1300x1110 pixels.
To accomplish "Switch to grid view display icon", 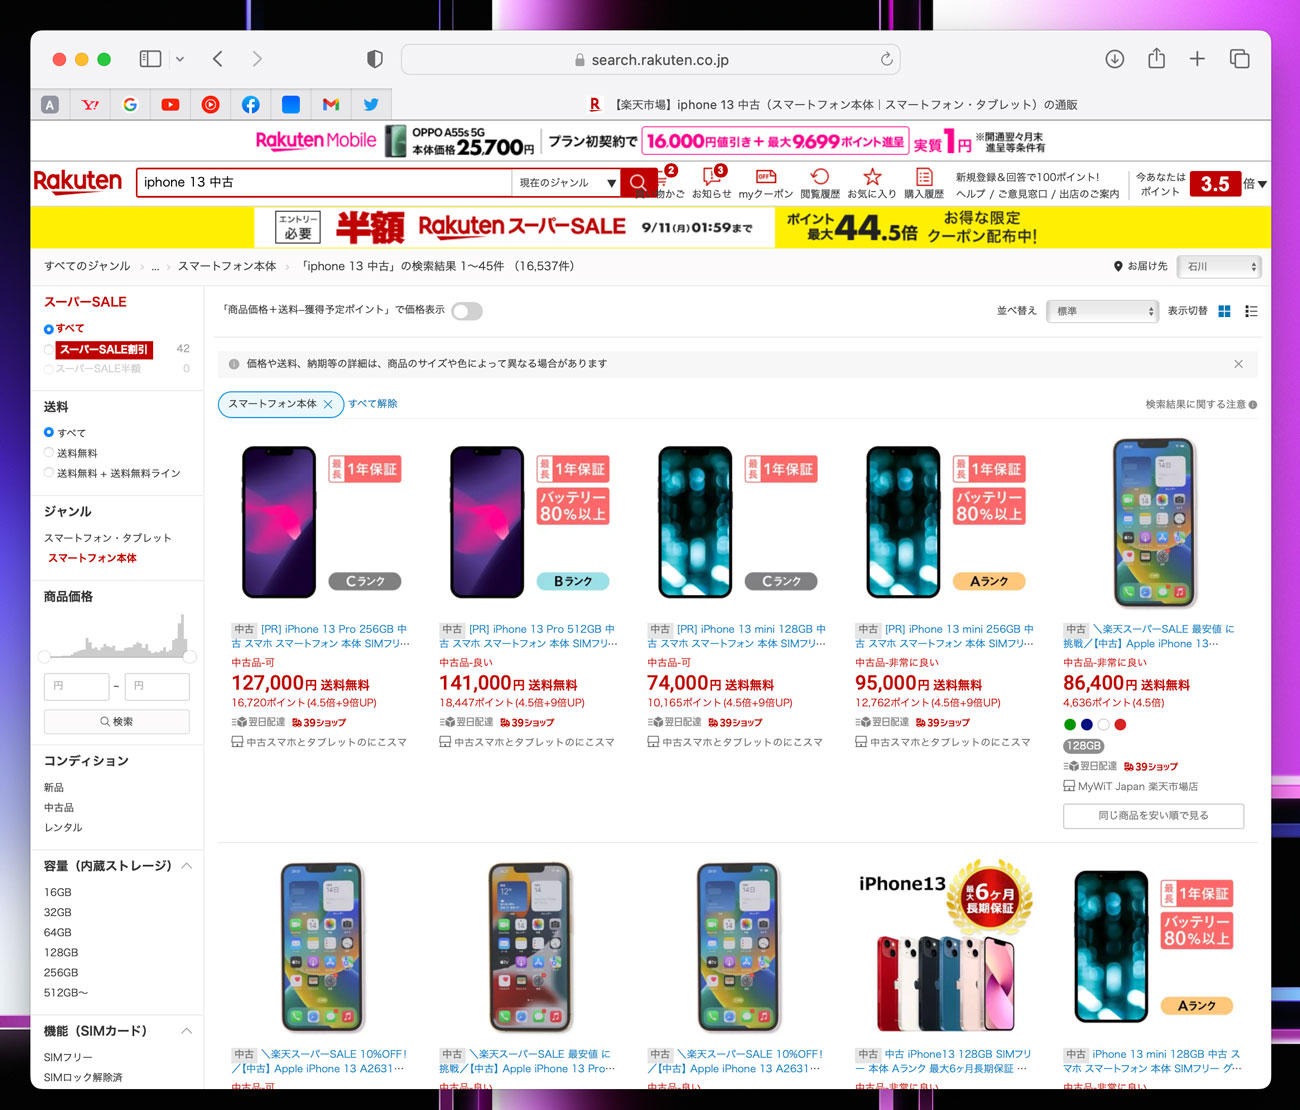I will [1224, 311].
